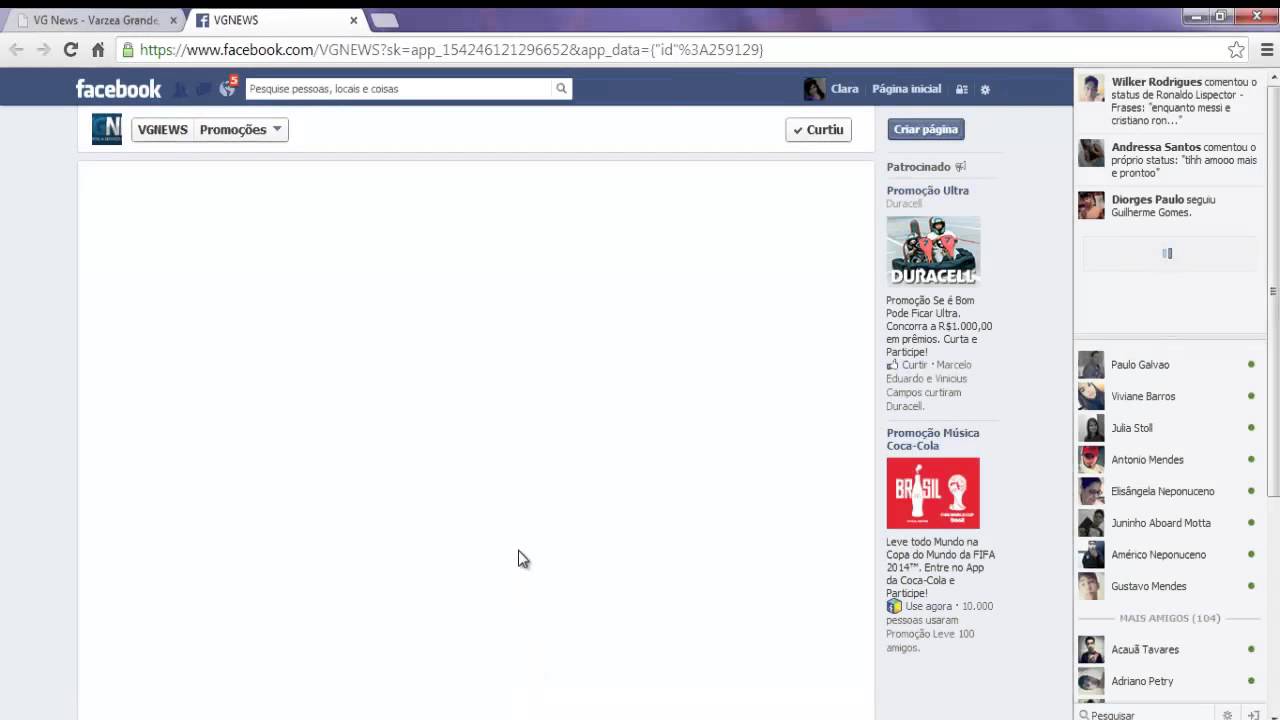Click Clara's profile picture in the header
1280x720 pixels.
pyautogui.click(x=814, y=89)
